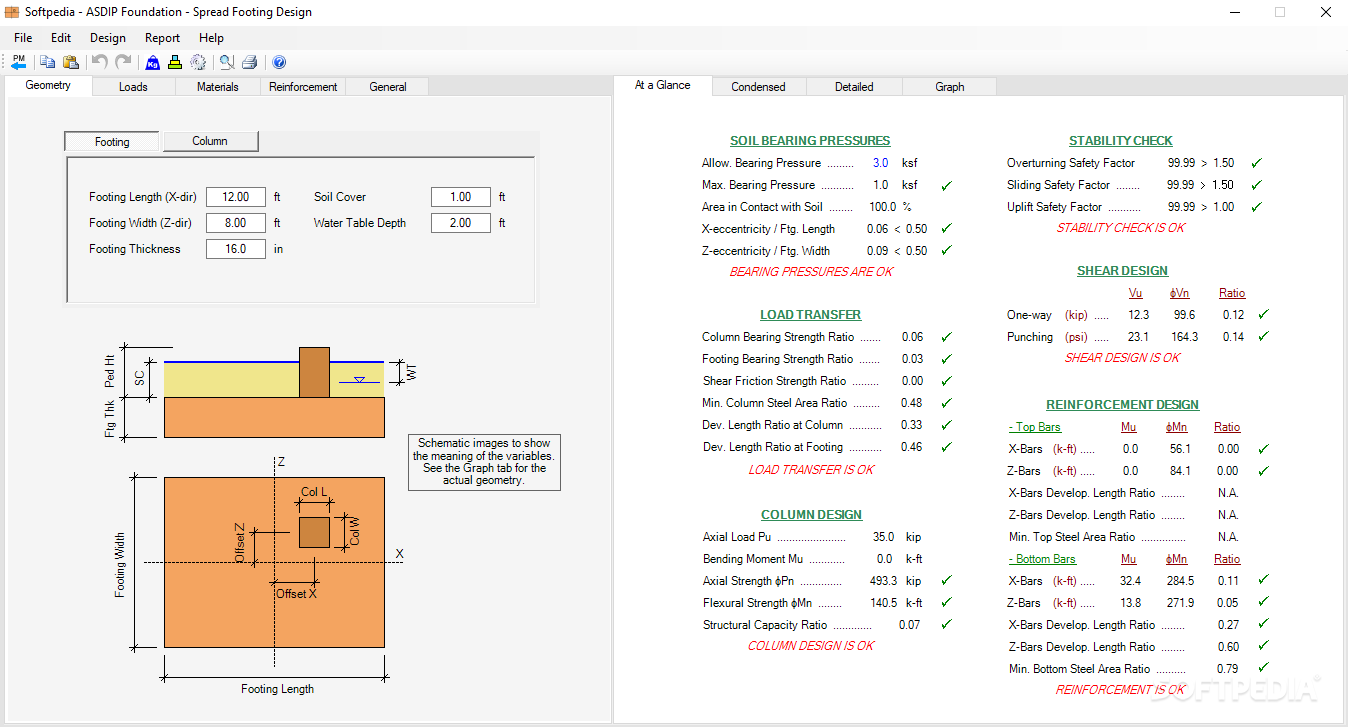Select the Column sub-tab button

210,141
